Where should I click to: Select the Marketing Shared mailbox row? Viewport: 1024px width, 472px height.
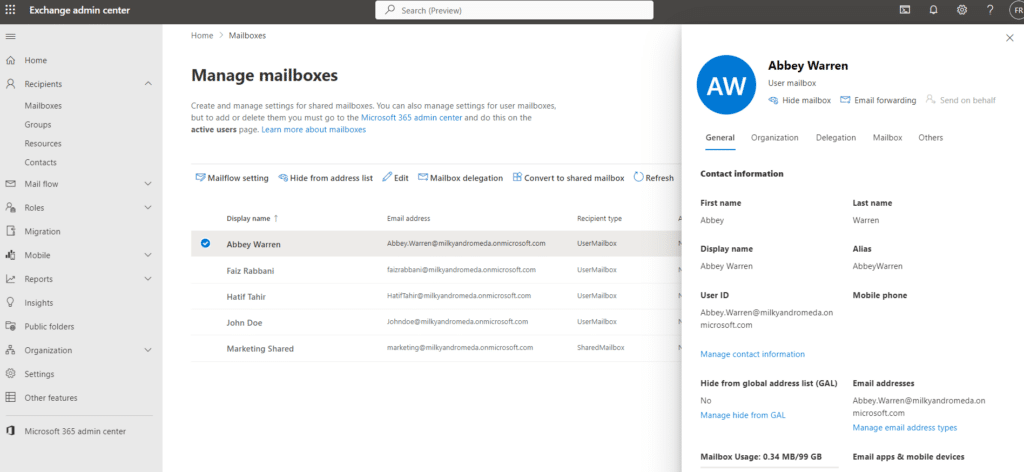pyautogui.click(x=436, y=348)
